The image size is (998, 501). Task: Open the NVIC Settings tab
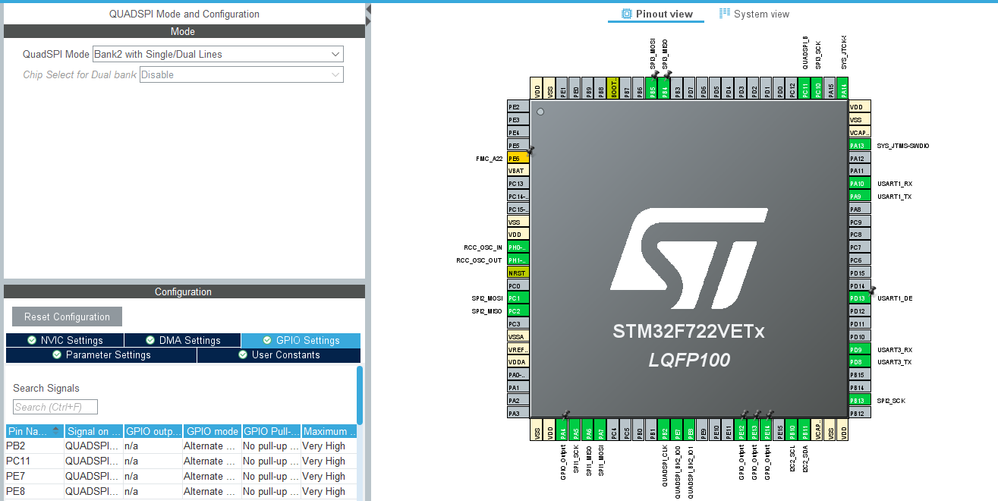point(65,340)
